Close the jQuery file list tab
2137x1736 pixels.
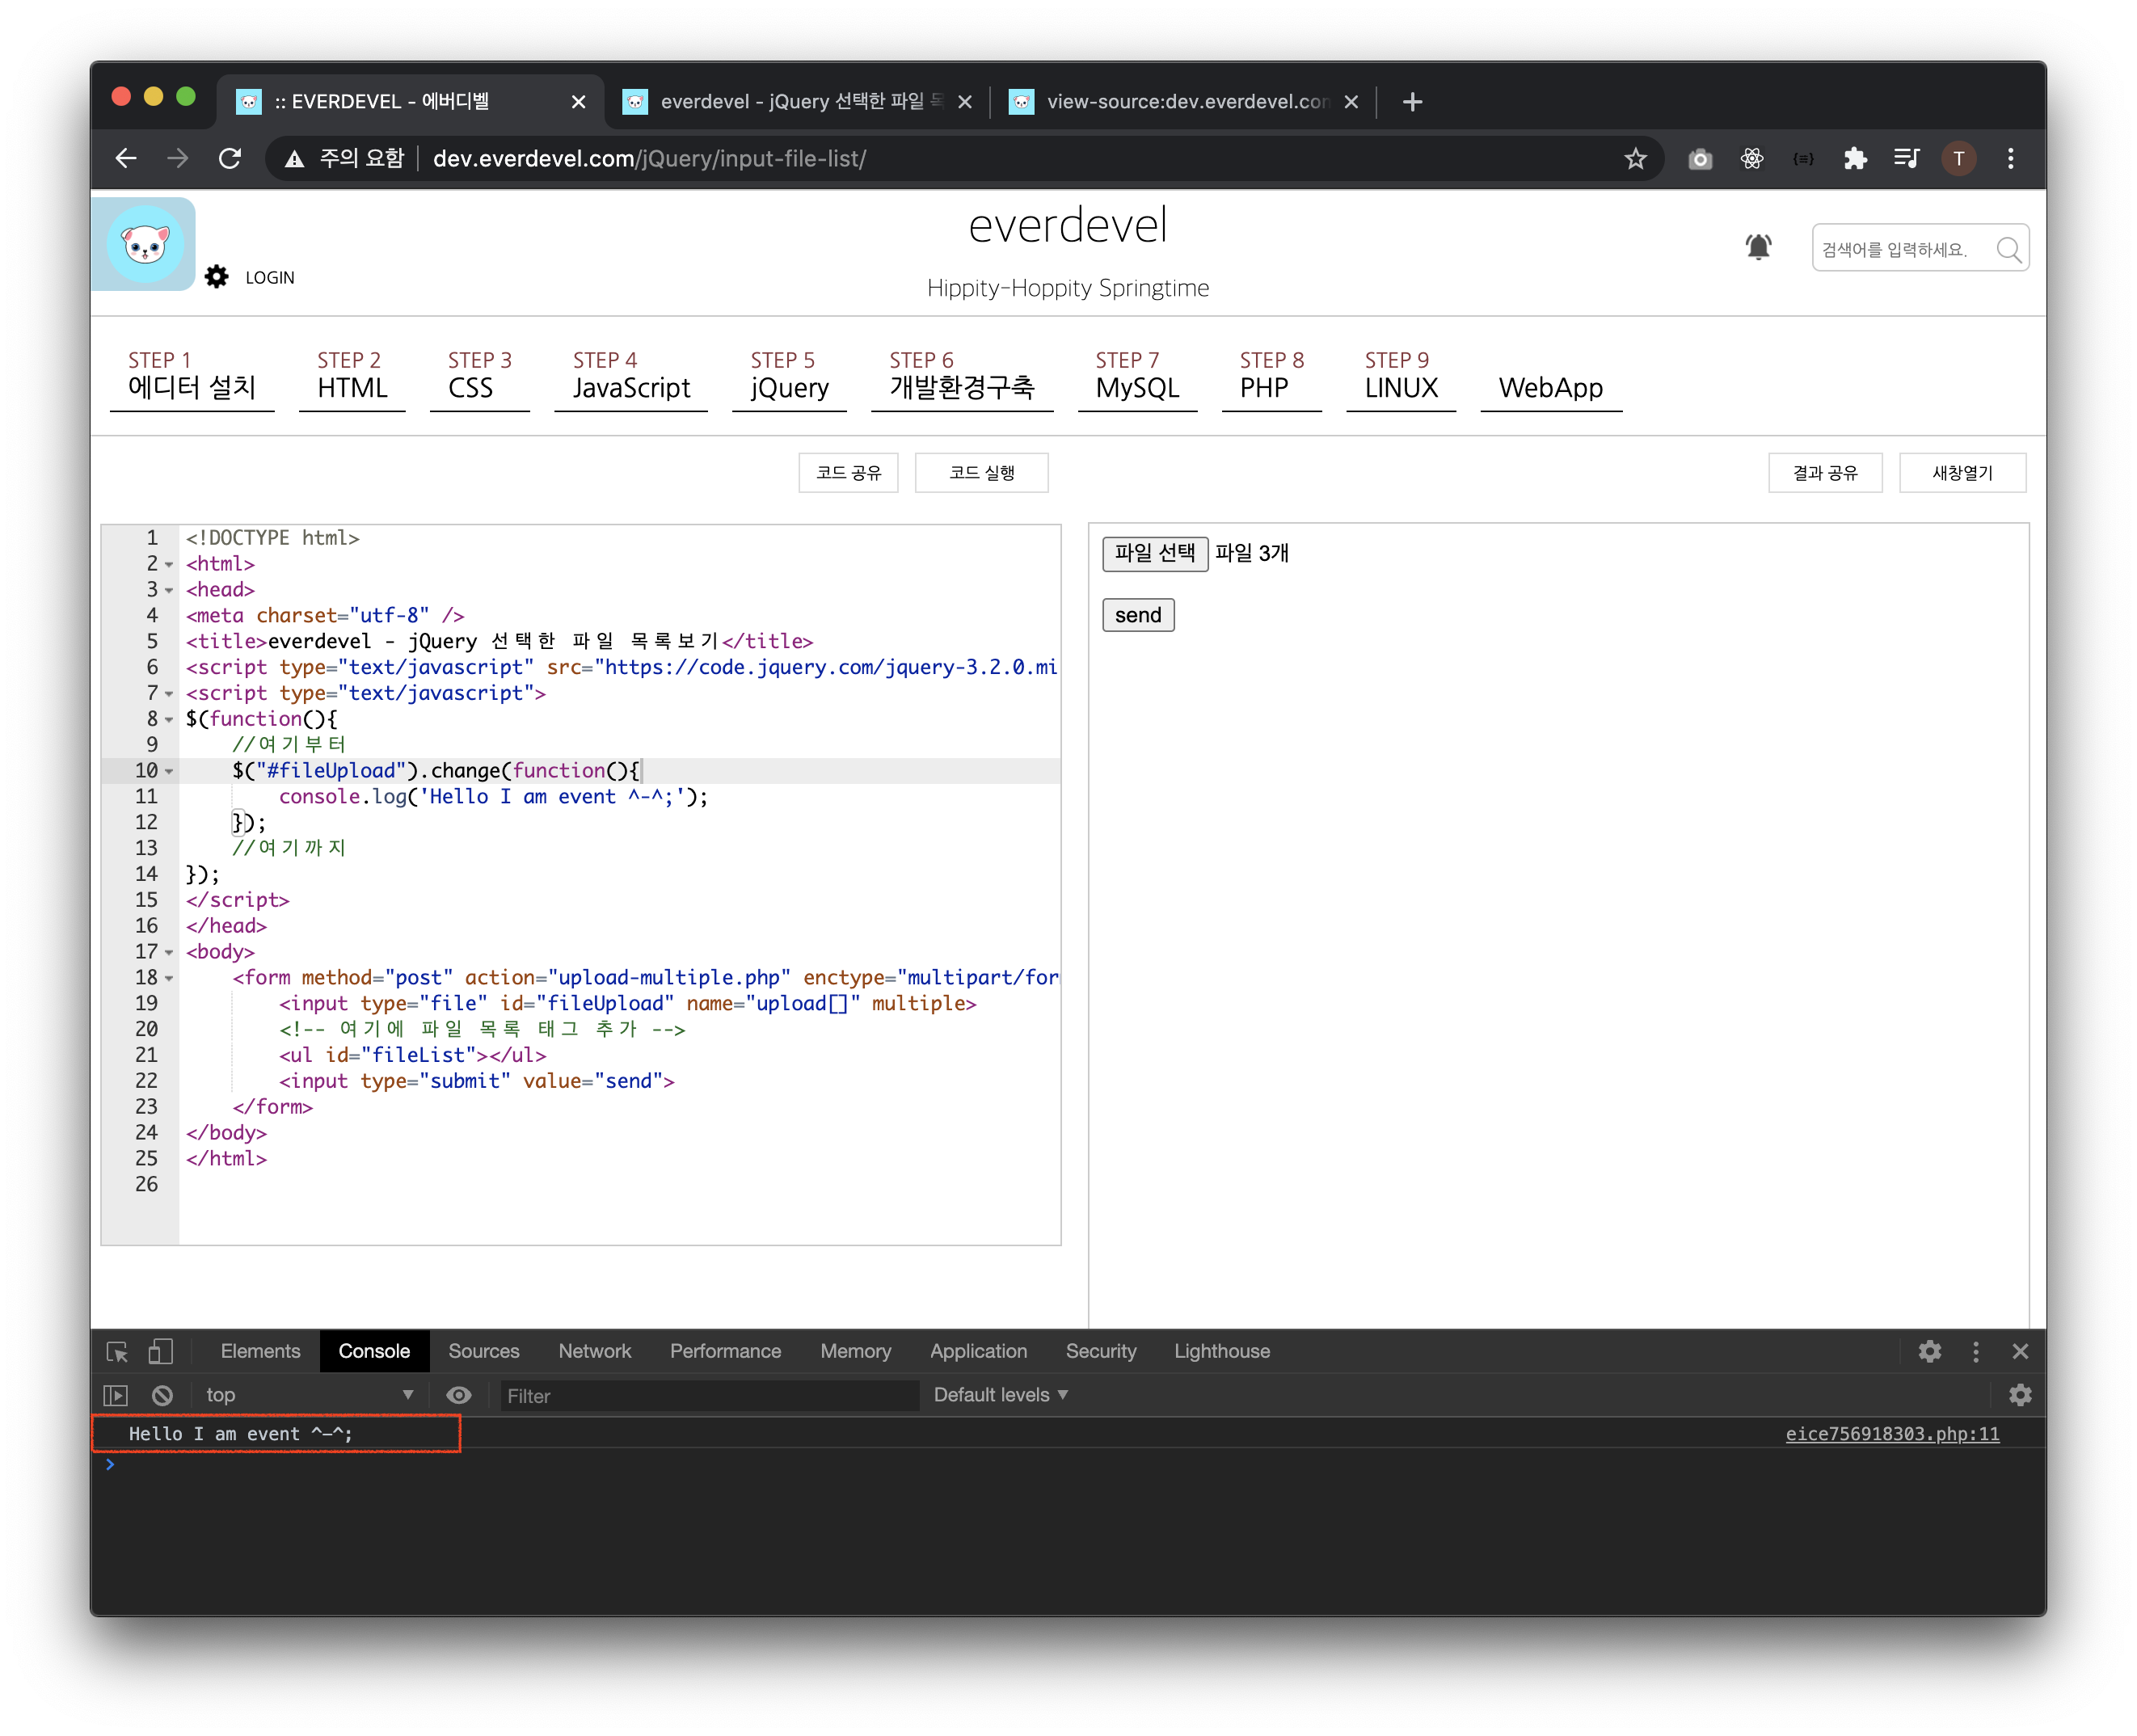964,101
